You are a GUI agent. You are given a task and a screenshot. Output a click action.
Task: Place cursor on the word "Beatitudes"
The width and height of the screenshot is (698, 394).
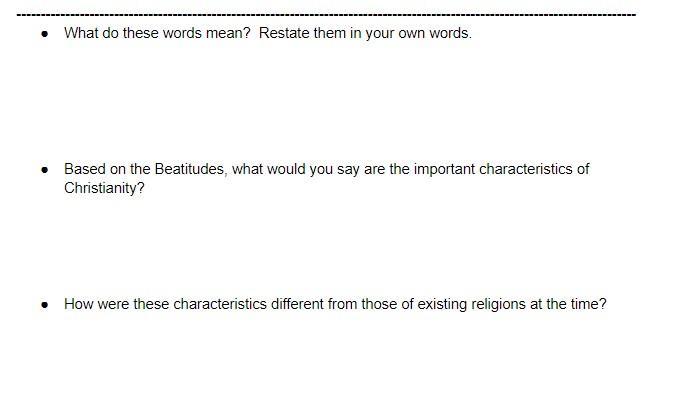click(x=191, y=169)
